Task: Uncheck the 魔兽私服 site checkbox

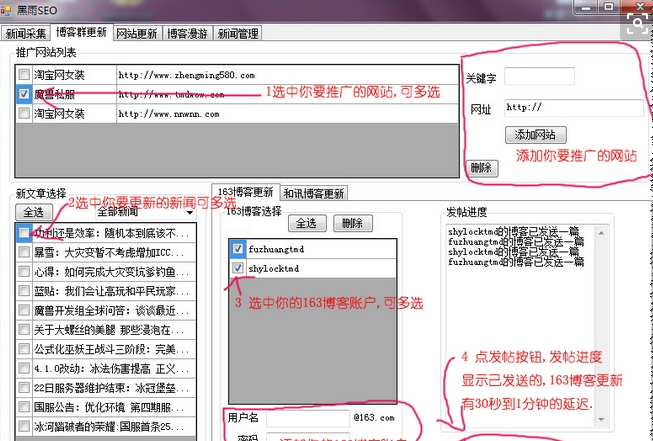Action: coord(24,94)
